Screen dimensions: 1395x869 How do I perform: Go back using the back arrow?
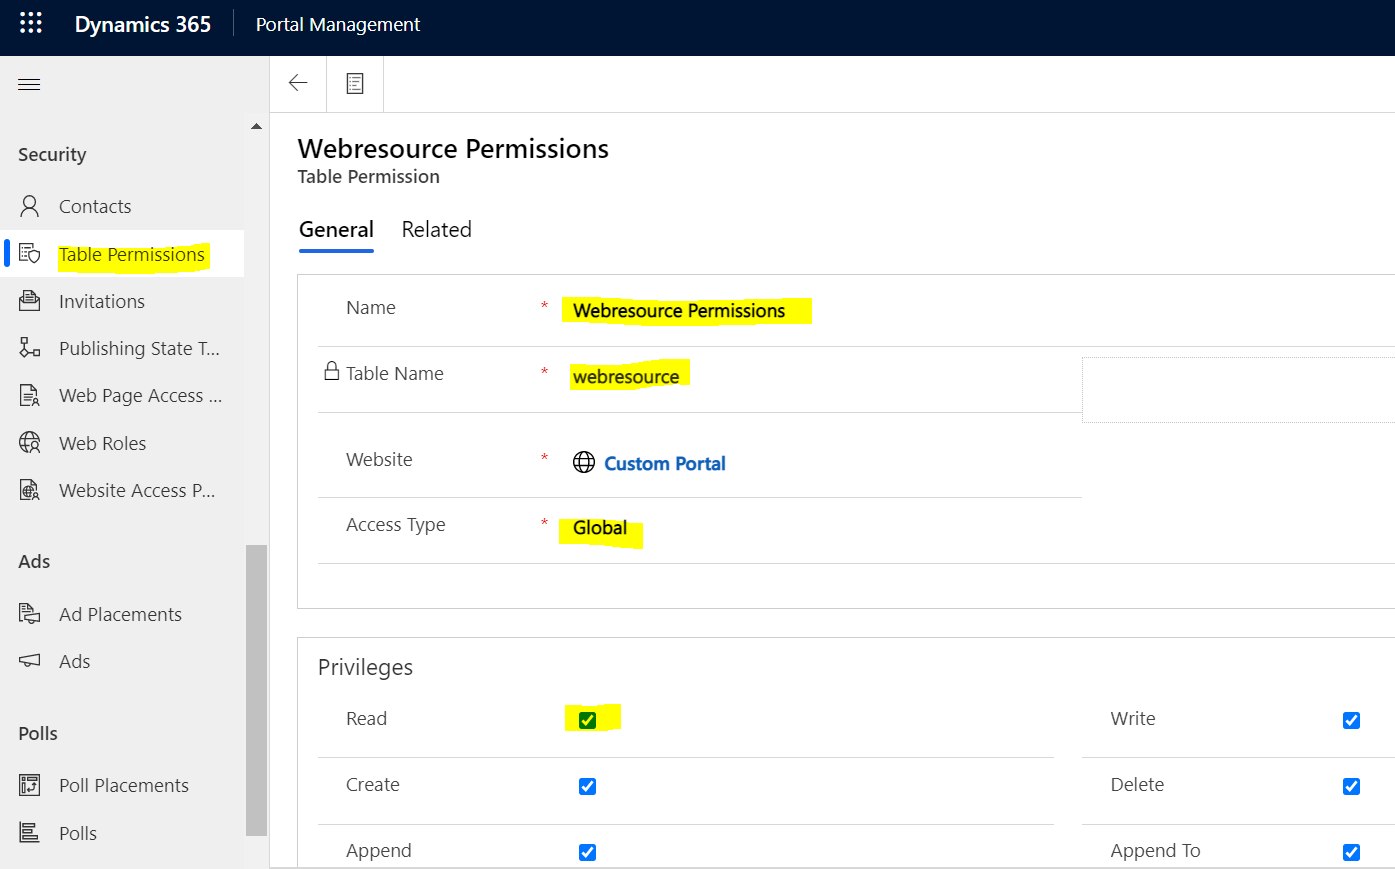click(298, 83)
